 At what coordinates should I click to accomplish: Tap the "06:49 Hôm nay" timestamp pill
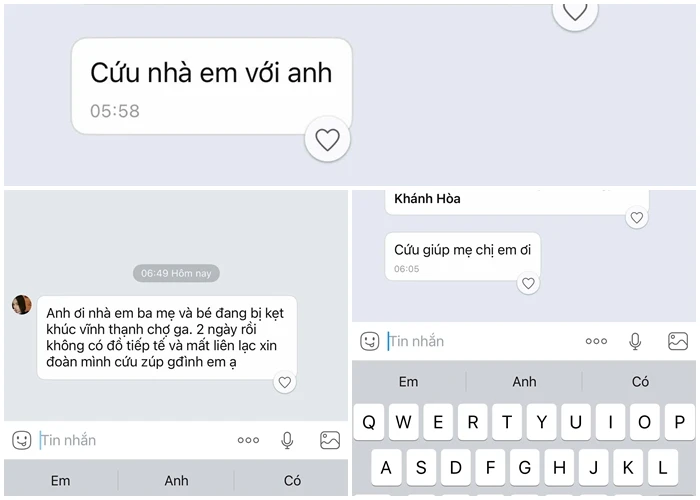click(x=176, y=273)
